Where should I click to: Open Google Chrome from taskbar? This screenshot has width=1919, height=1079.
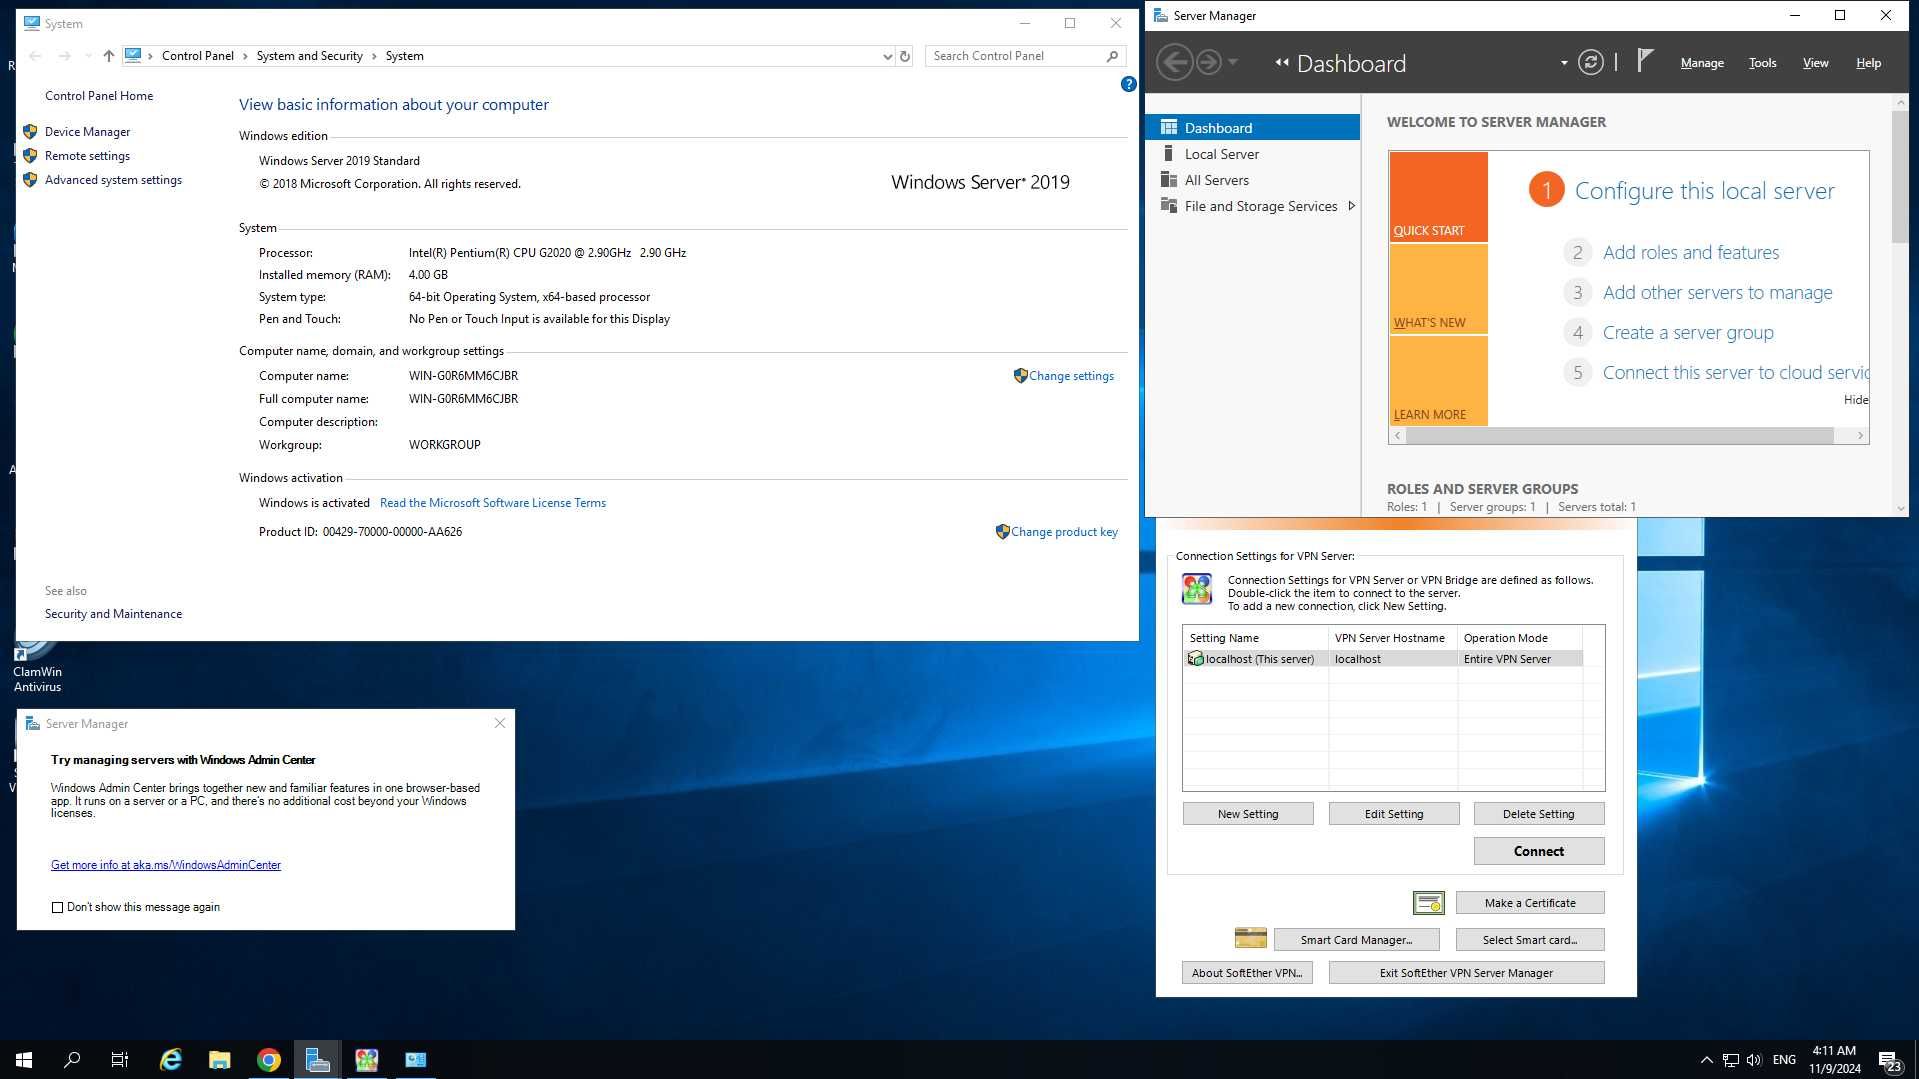pos(268,1060)
